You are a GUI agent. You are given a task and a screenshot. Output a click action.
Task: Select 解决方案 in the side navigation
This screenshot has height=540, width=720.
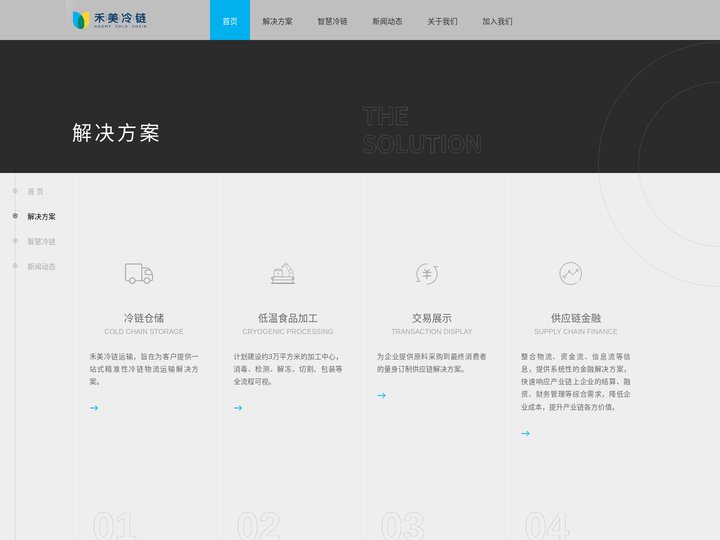pos(41,216)
